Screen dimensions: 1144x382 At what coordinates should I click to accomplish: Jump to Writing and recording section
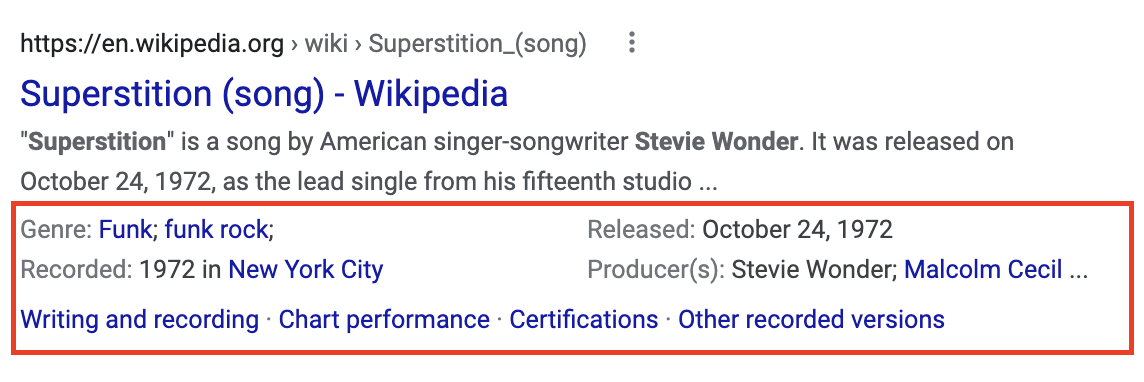(x=139, y=319)
